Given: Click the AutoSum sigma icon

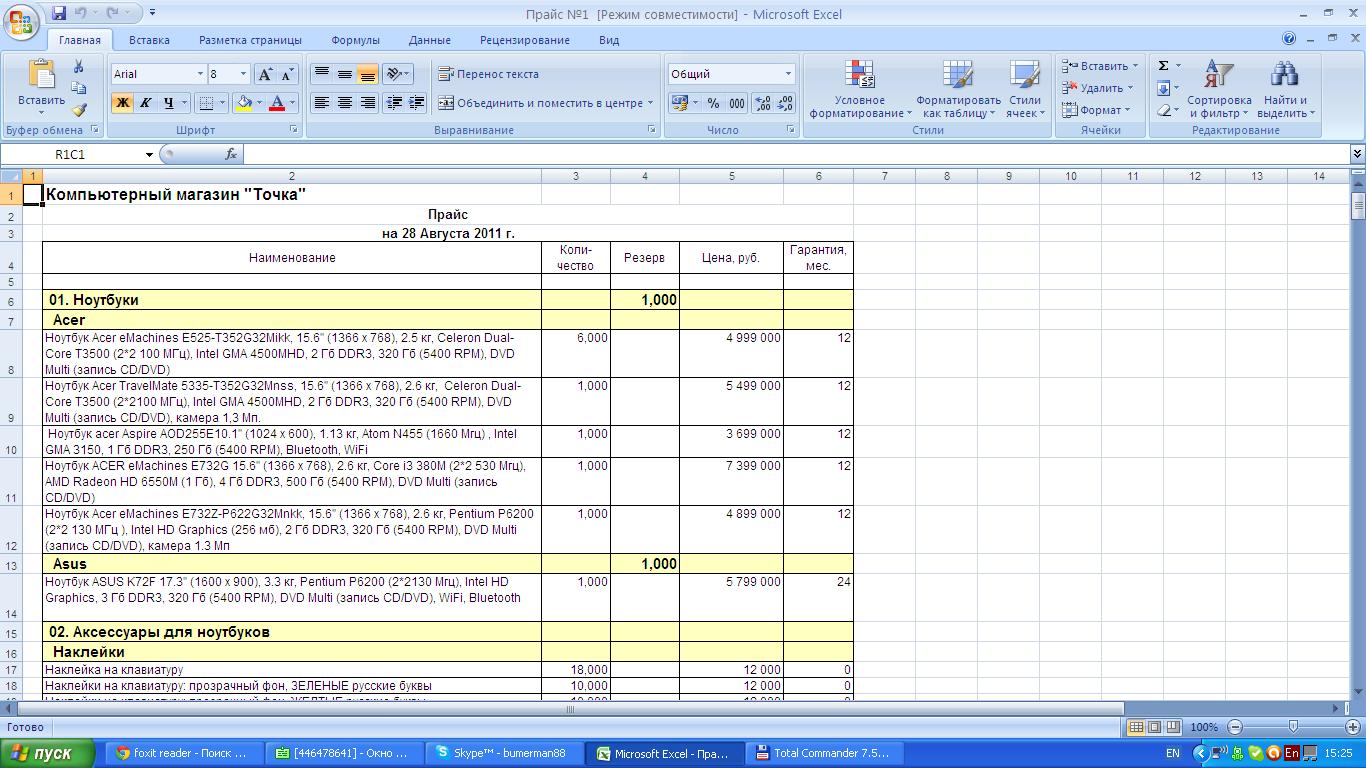Looking at the screenshot, I should pos(1164,66).
